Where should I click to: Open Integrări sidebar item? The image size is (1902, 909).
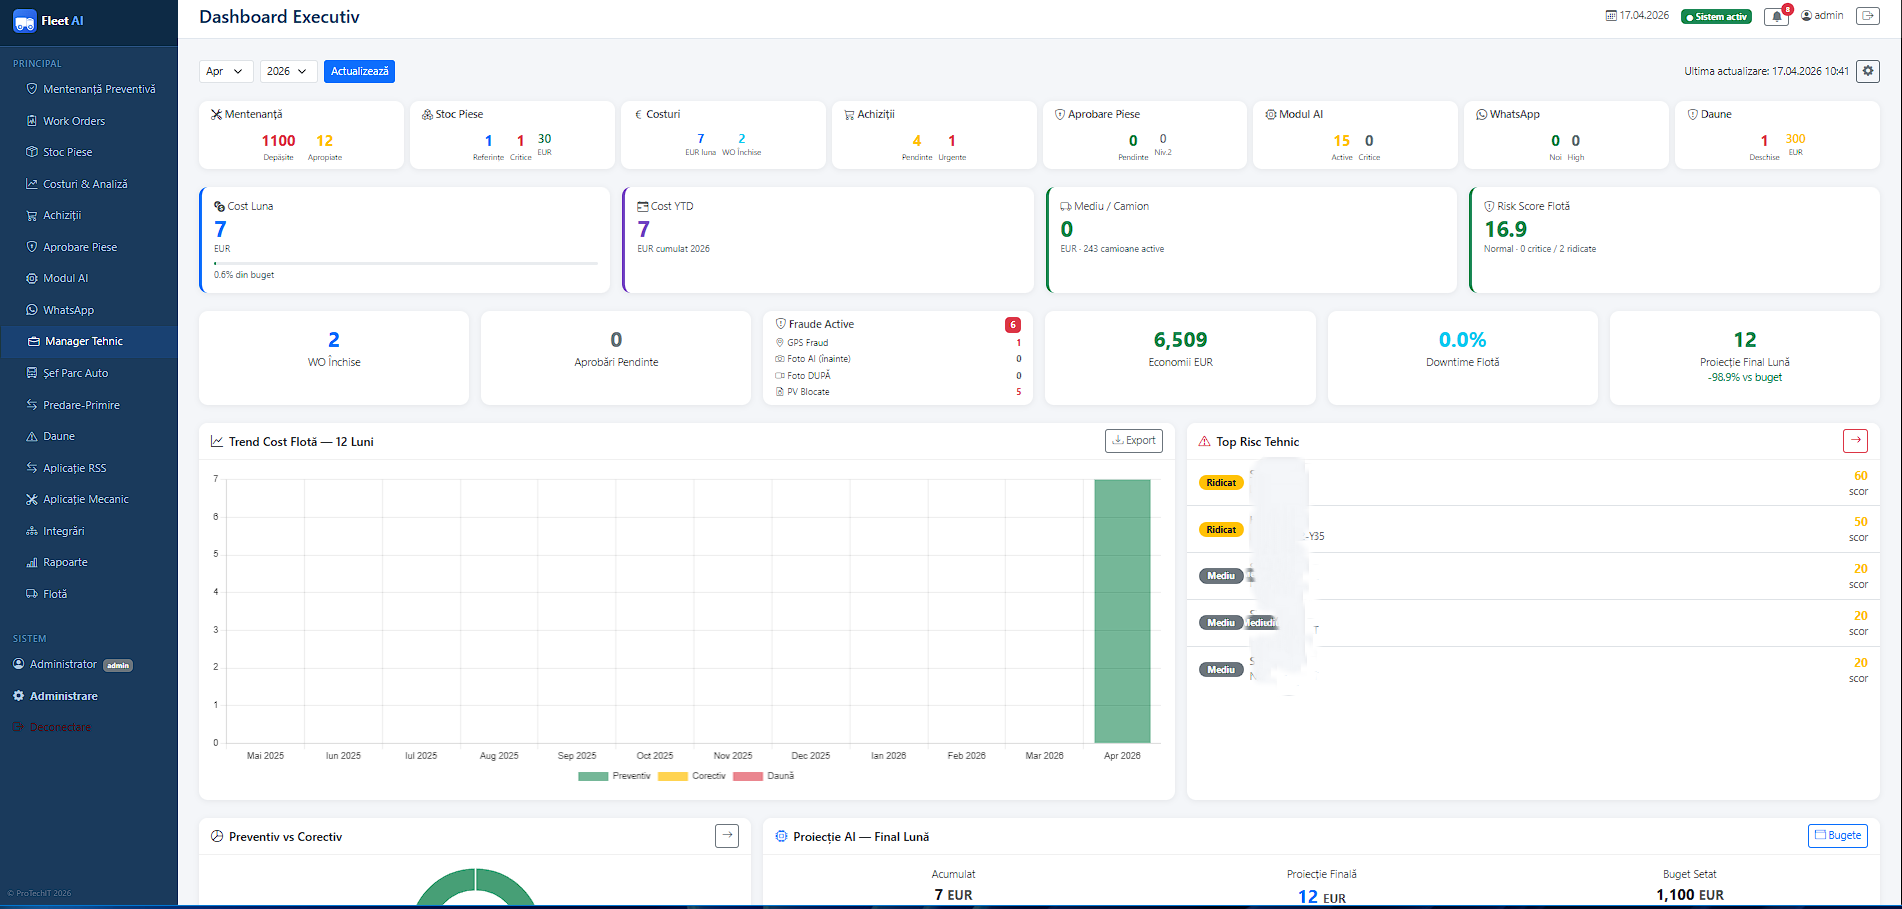pos(89,531)
